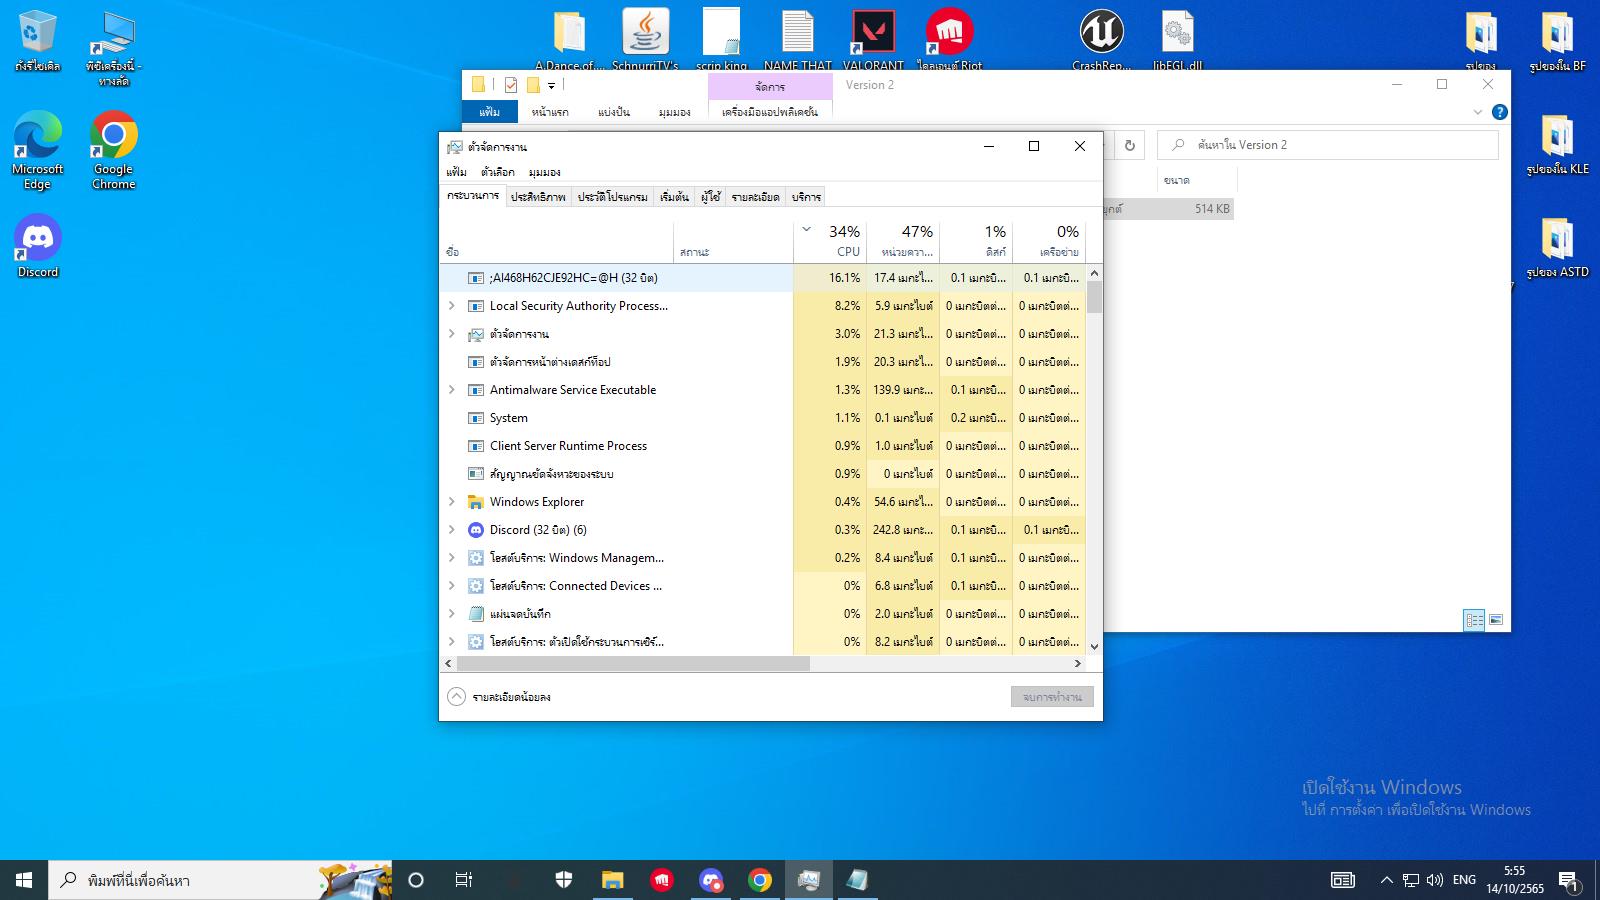The image size is (1600, 900).
Task: Open File Explorer from the taskbar
Action: [612, 880]
